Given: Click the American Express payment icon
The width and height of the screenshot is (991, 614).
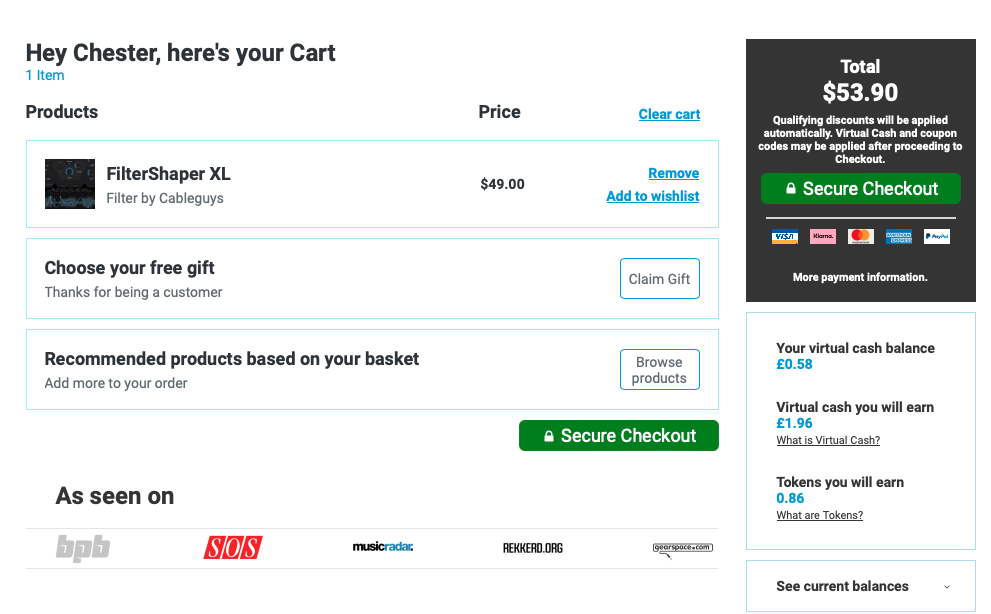Looking at the screenshot, I should click(898, 236).
